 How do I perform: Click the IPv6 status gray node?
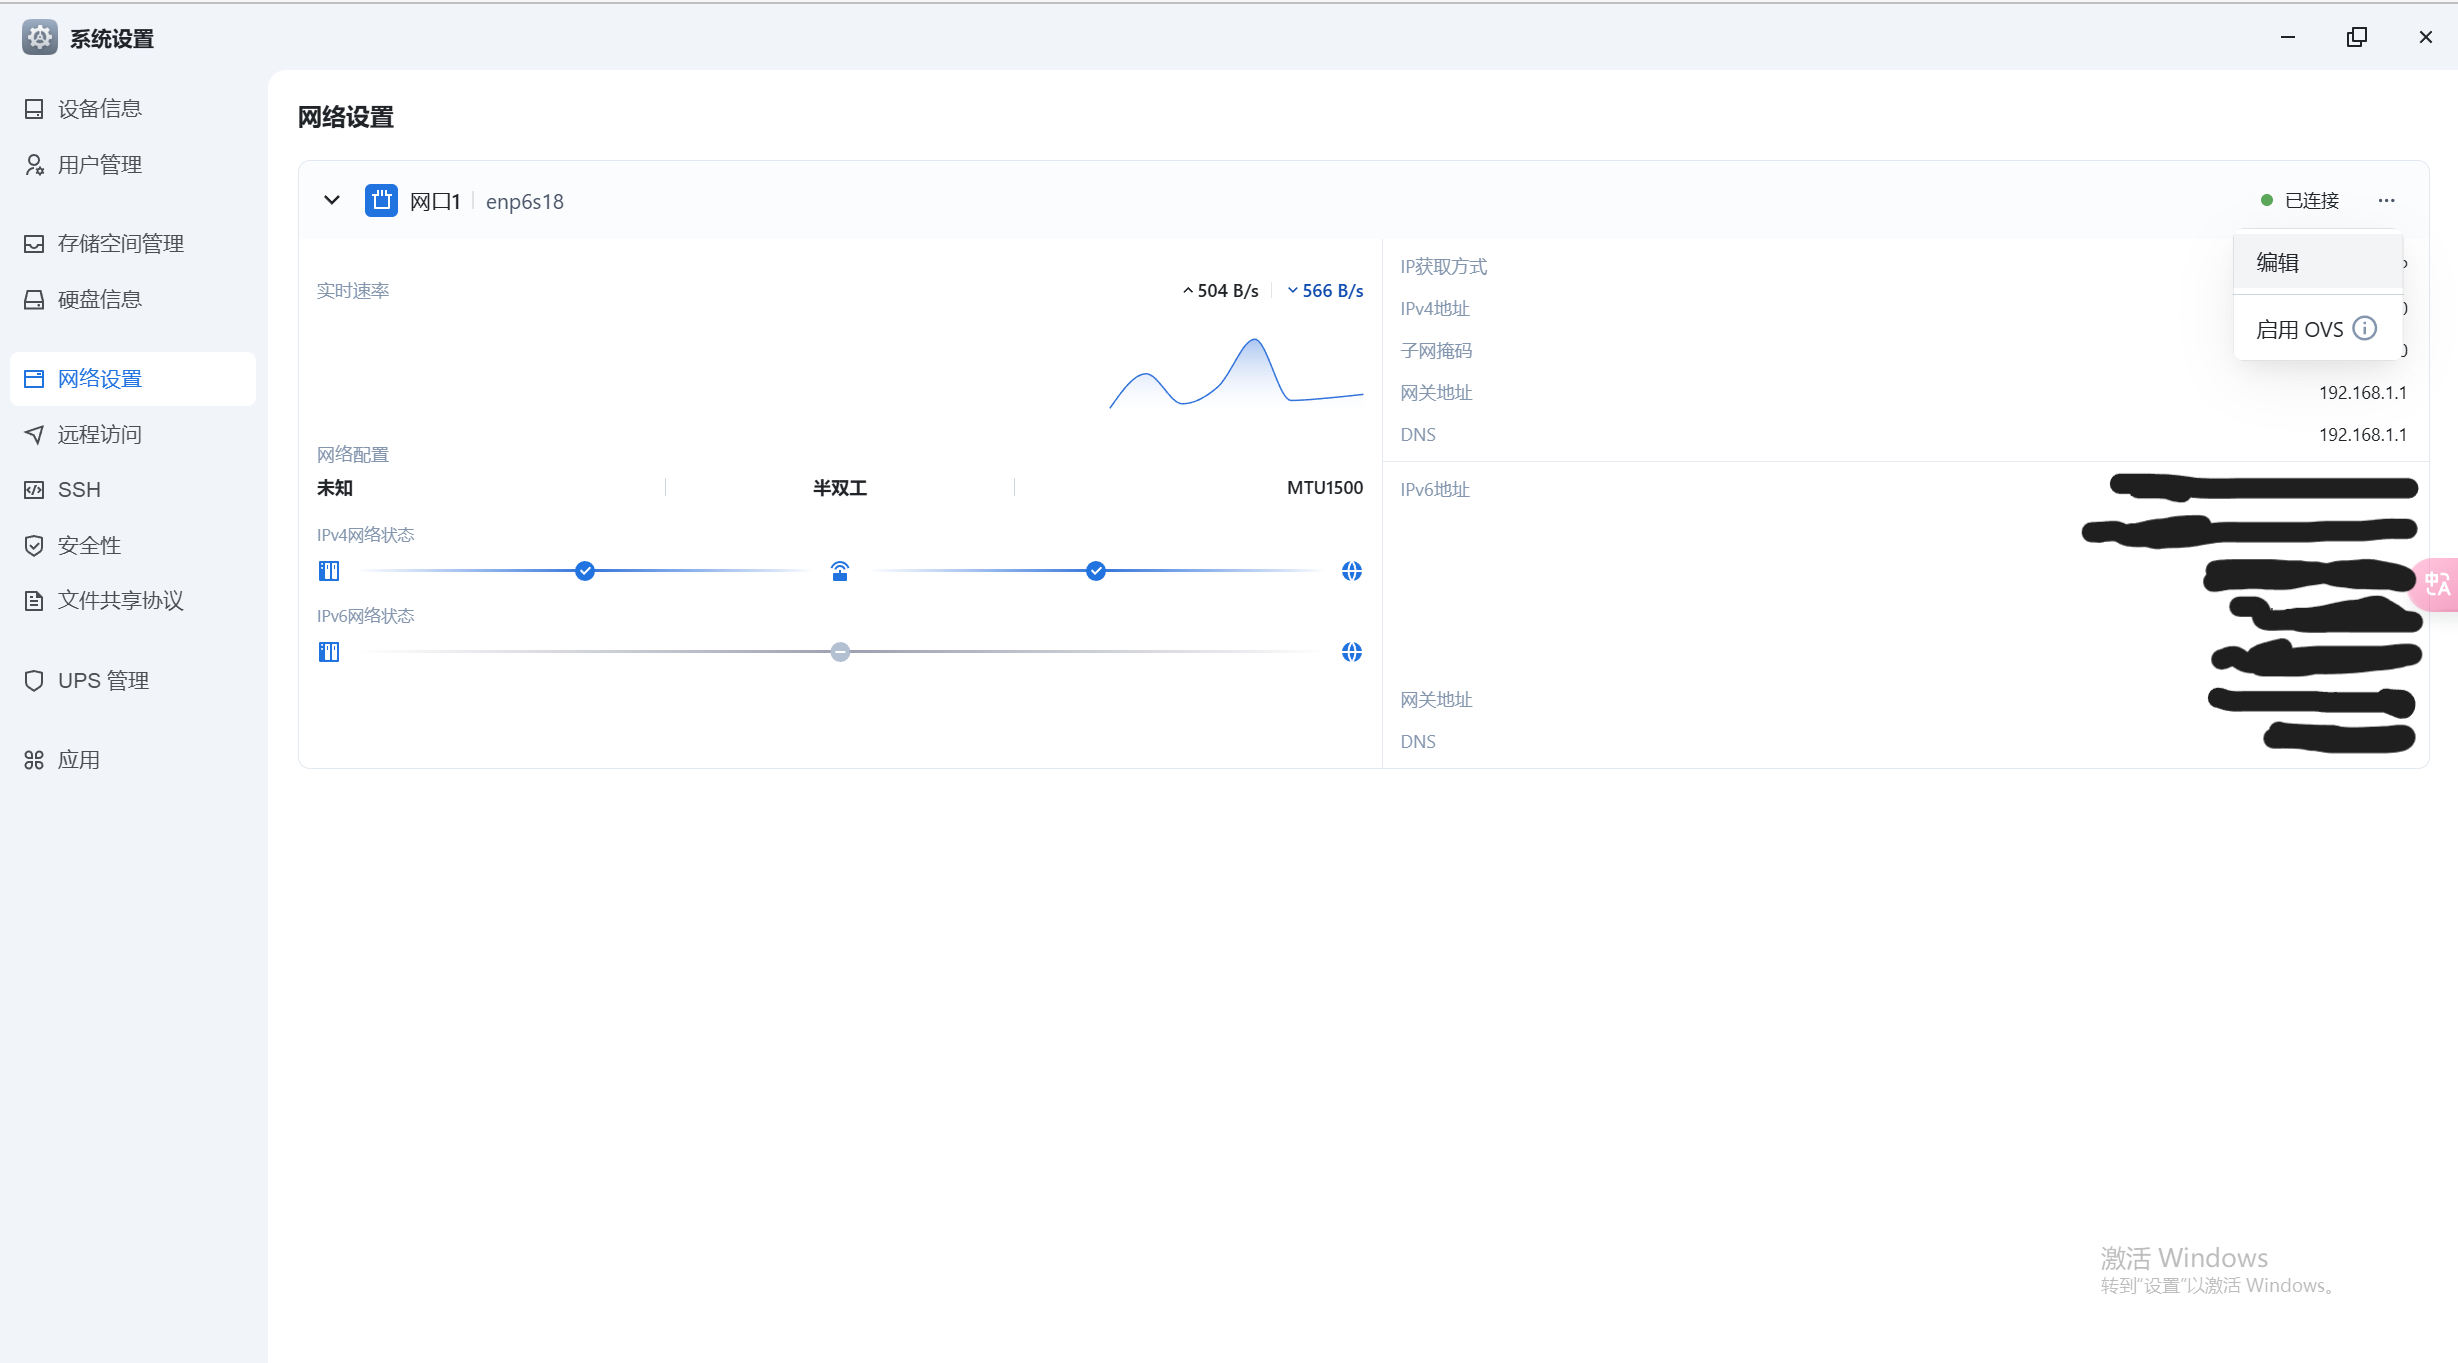(840, 652)
